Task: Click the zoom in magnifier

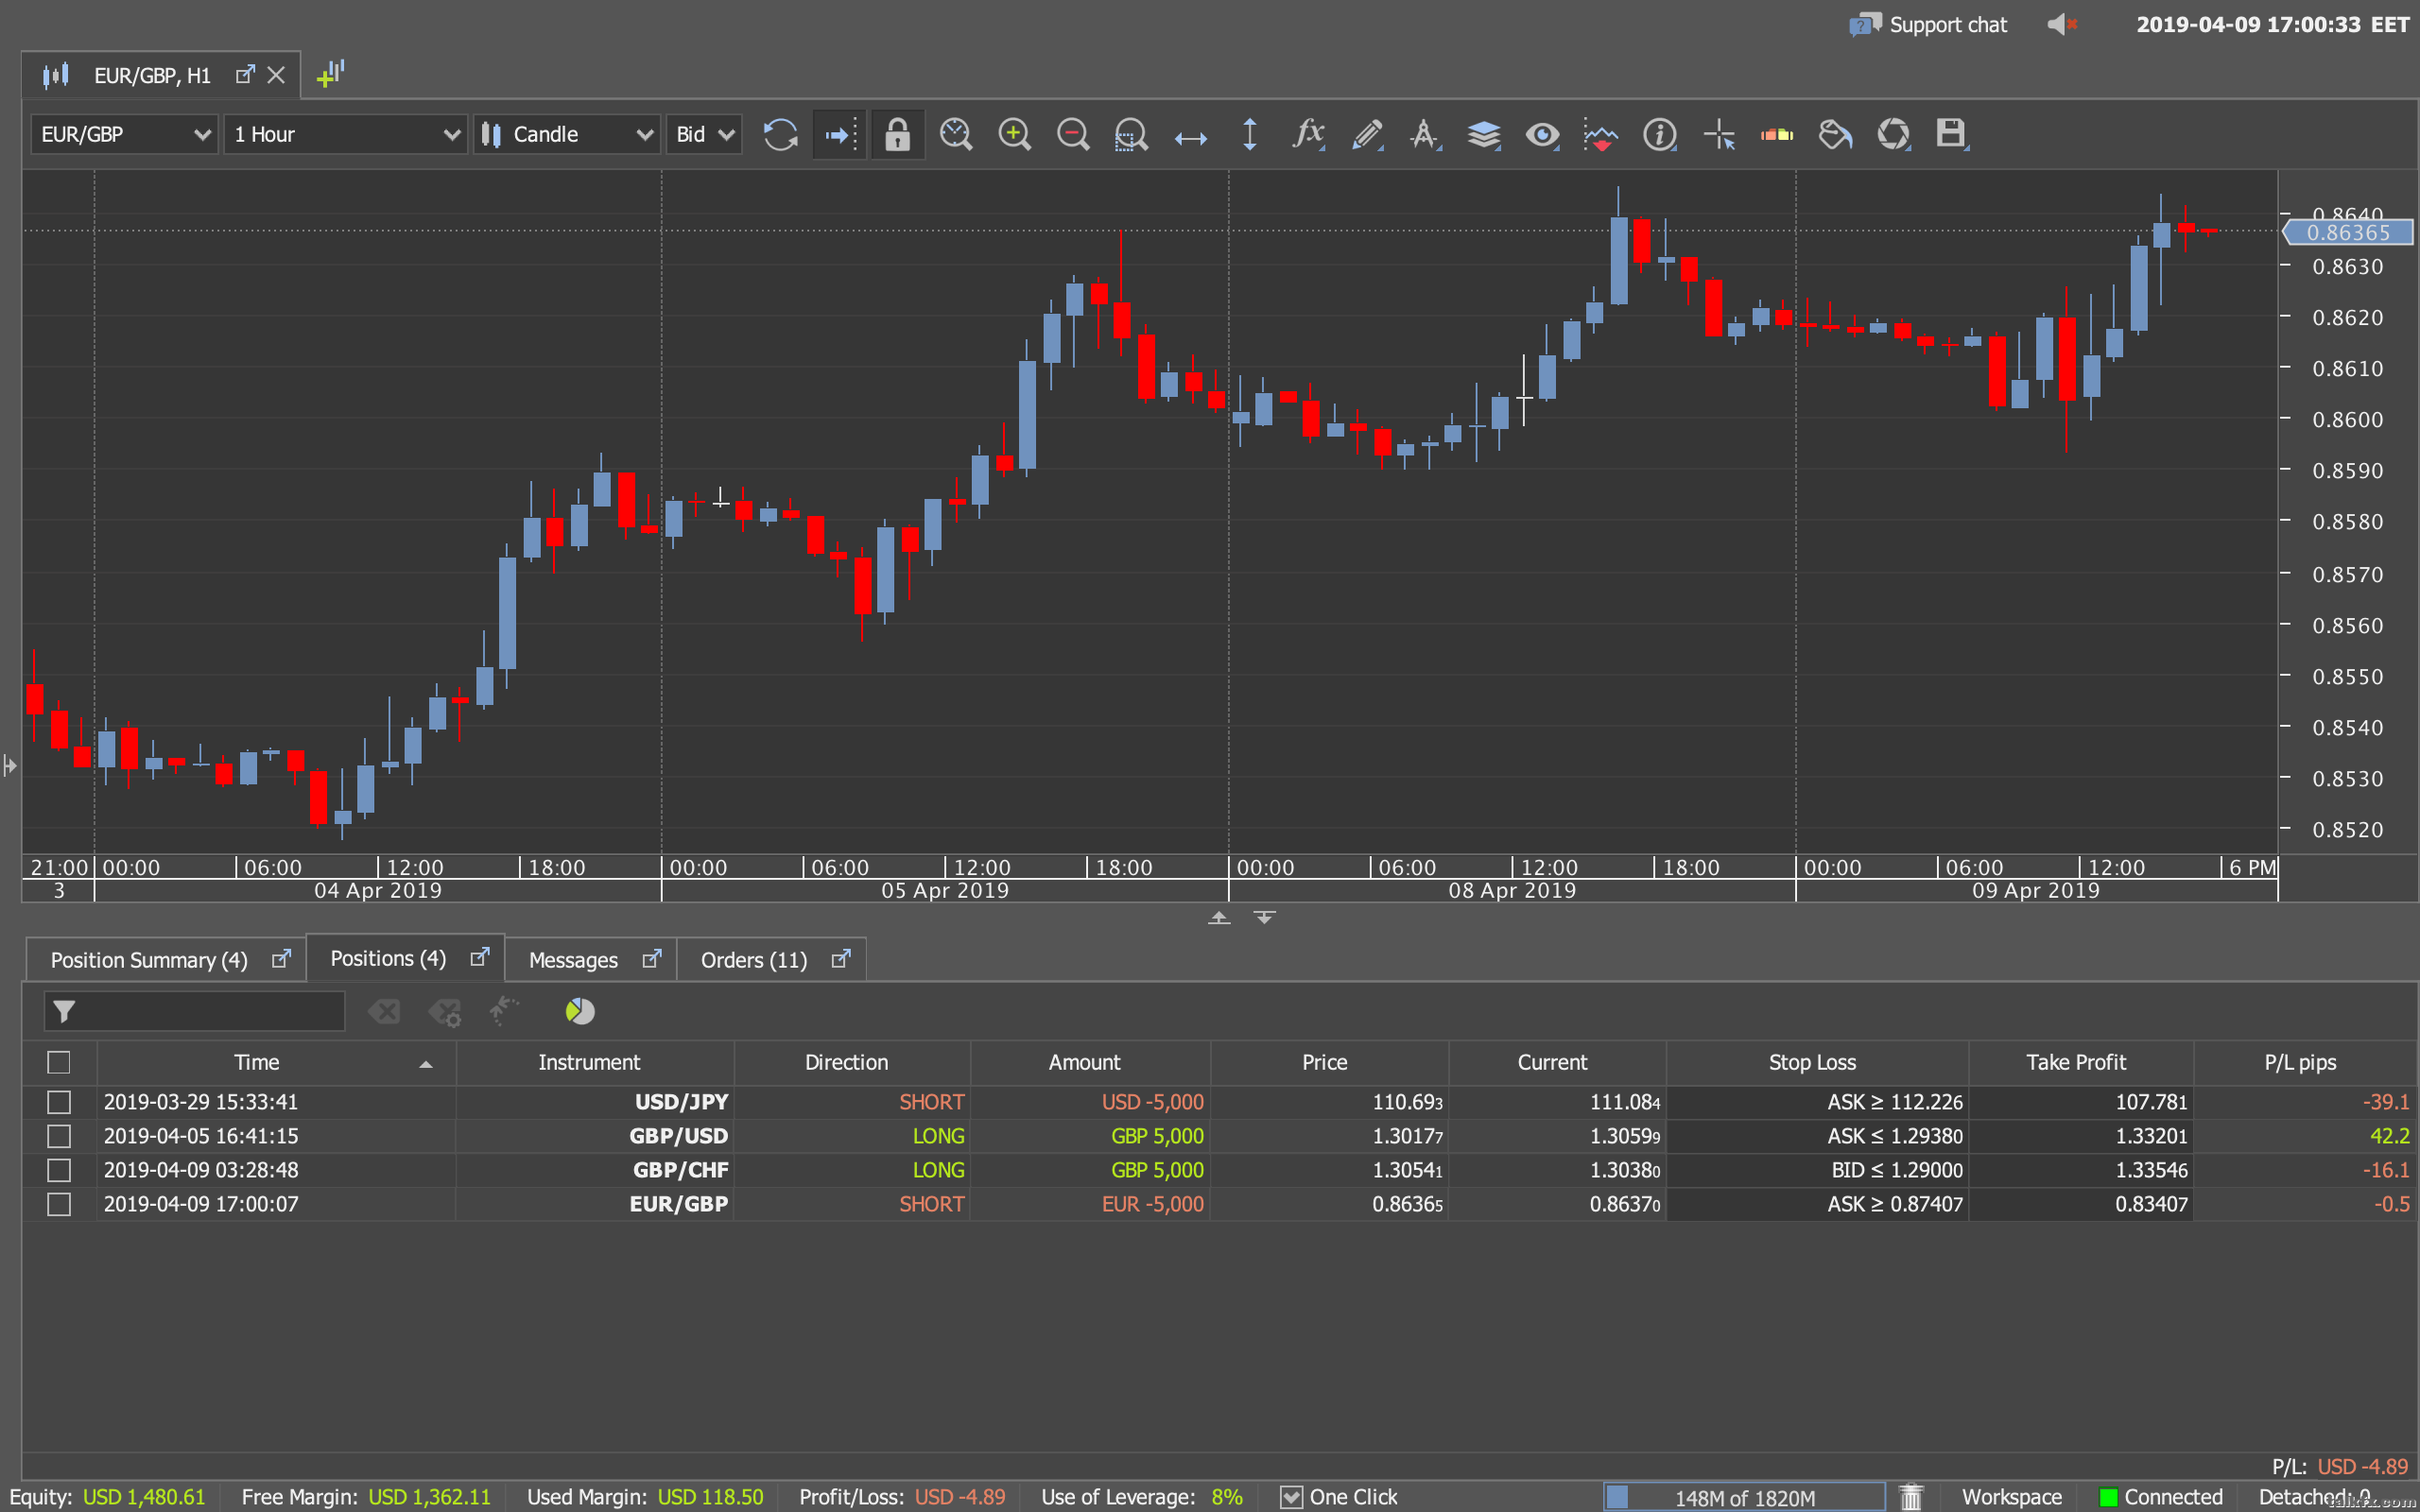Action: pos(1014,134)
